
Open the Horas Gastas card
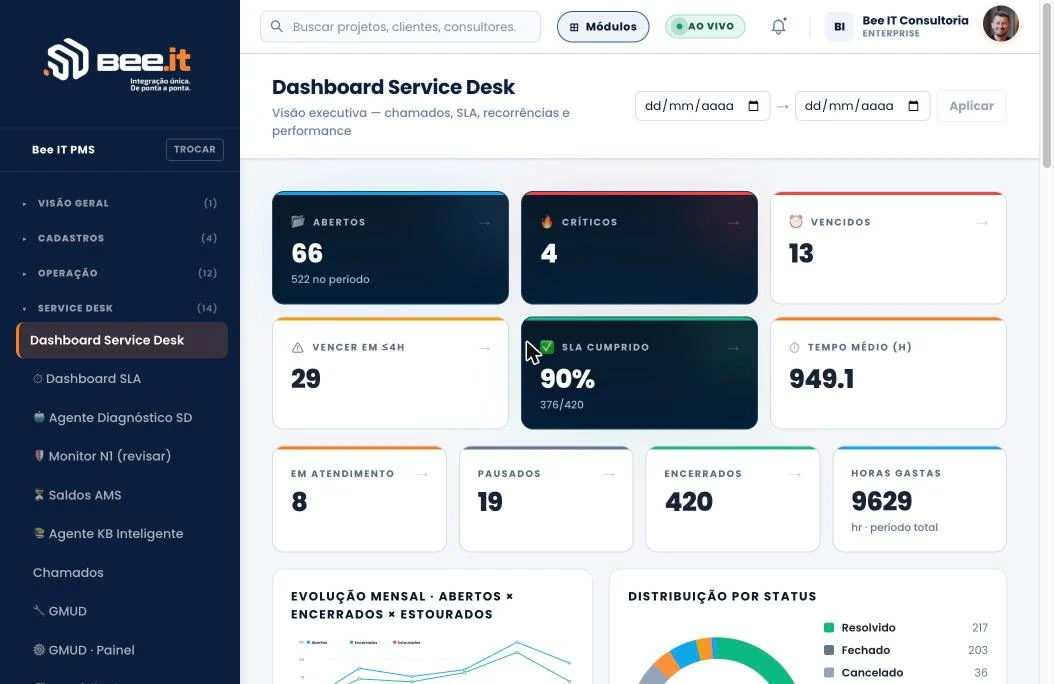point(920,499)
